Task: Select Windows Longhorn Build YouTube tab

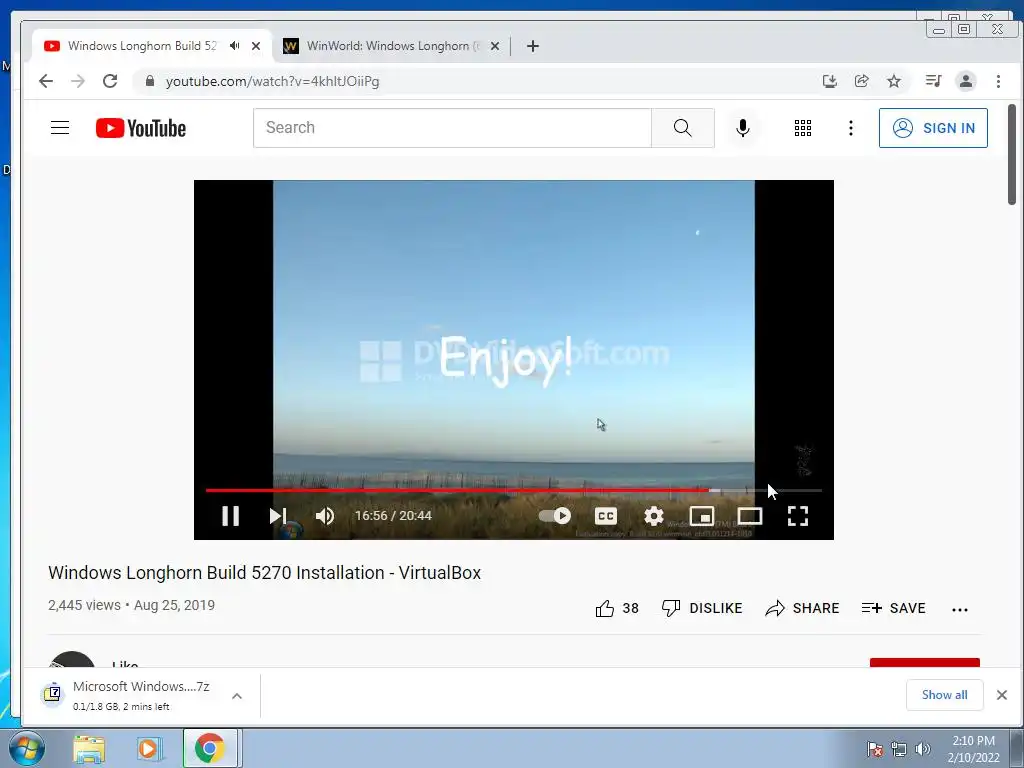Action: click(142, 46)
